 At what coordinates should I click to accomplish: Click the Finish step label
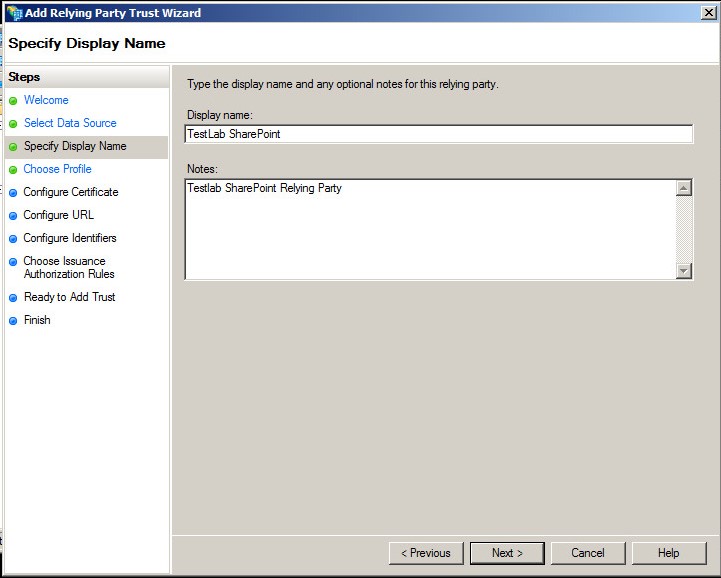click(37, 320)
